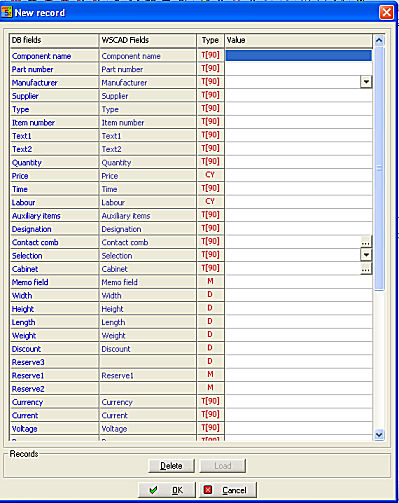Image resolution: width=399 pixels, height=503 pixels.
Task: Click the Time value field
Action: pyautogui.click(x=299, y=189)
